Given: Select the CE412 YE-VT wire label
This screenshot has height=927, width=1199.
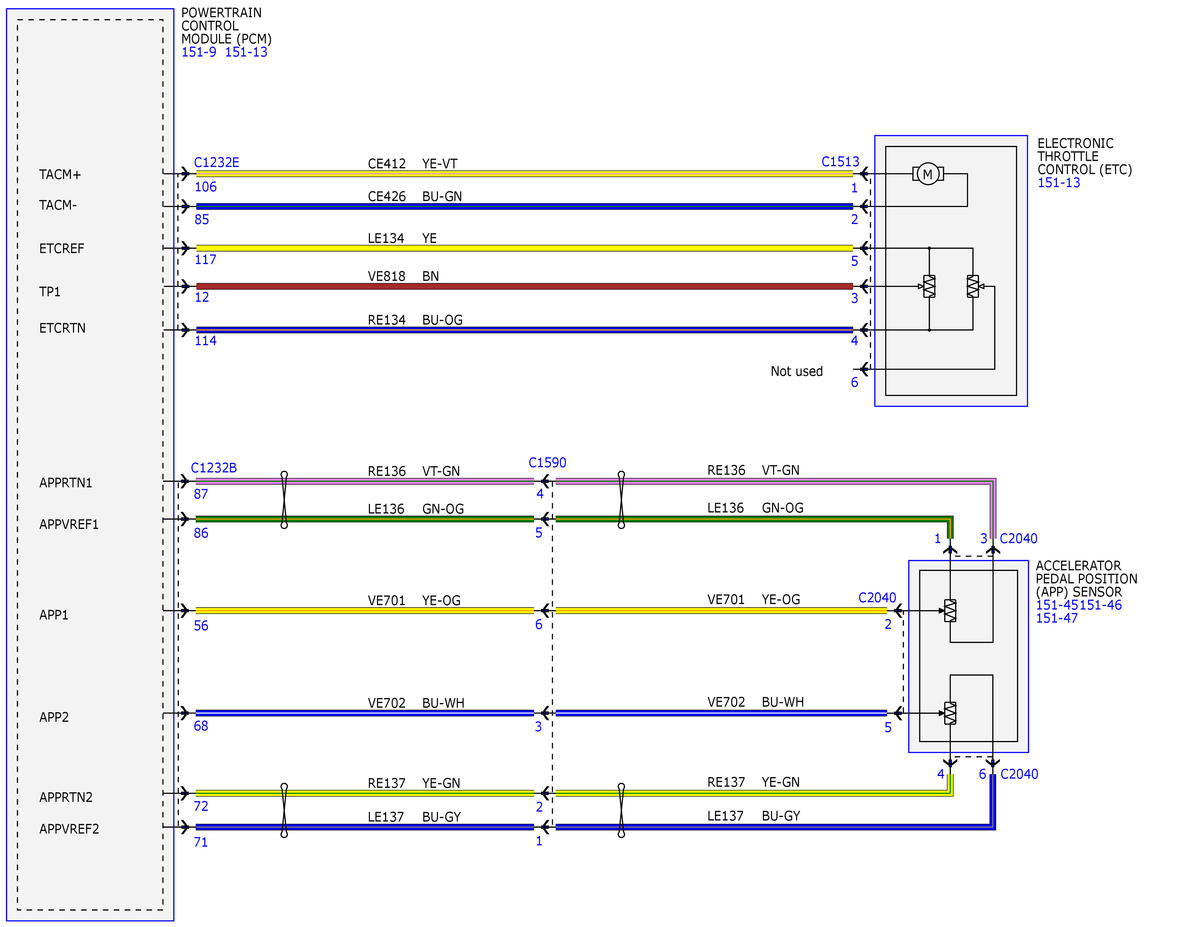Looking at the screenshot, I should [413, 164].
